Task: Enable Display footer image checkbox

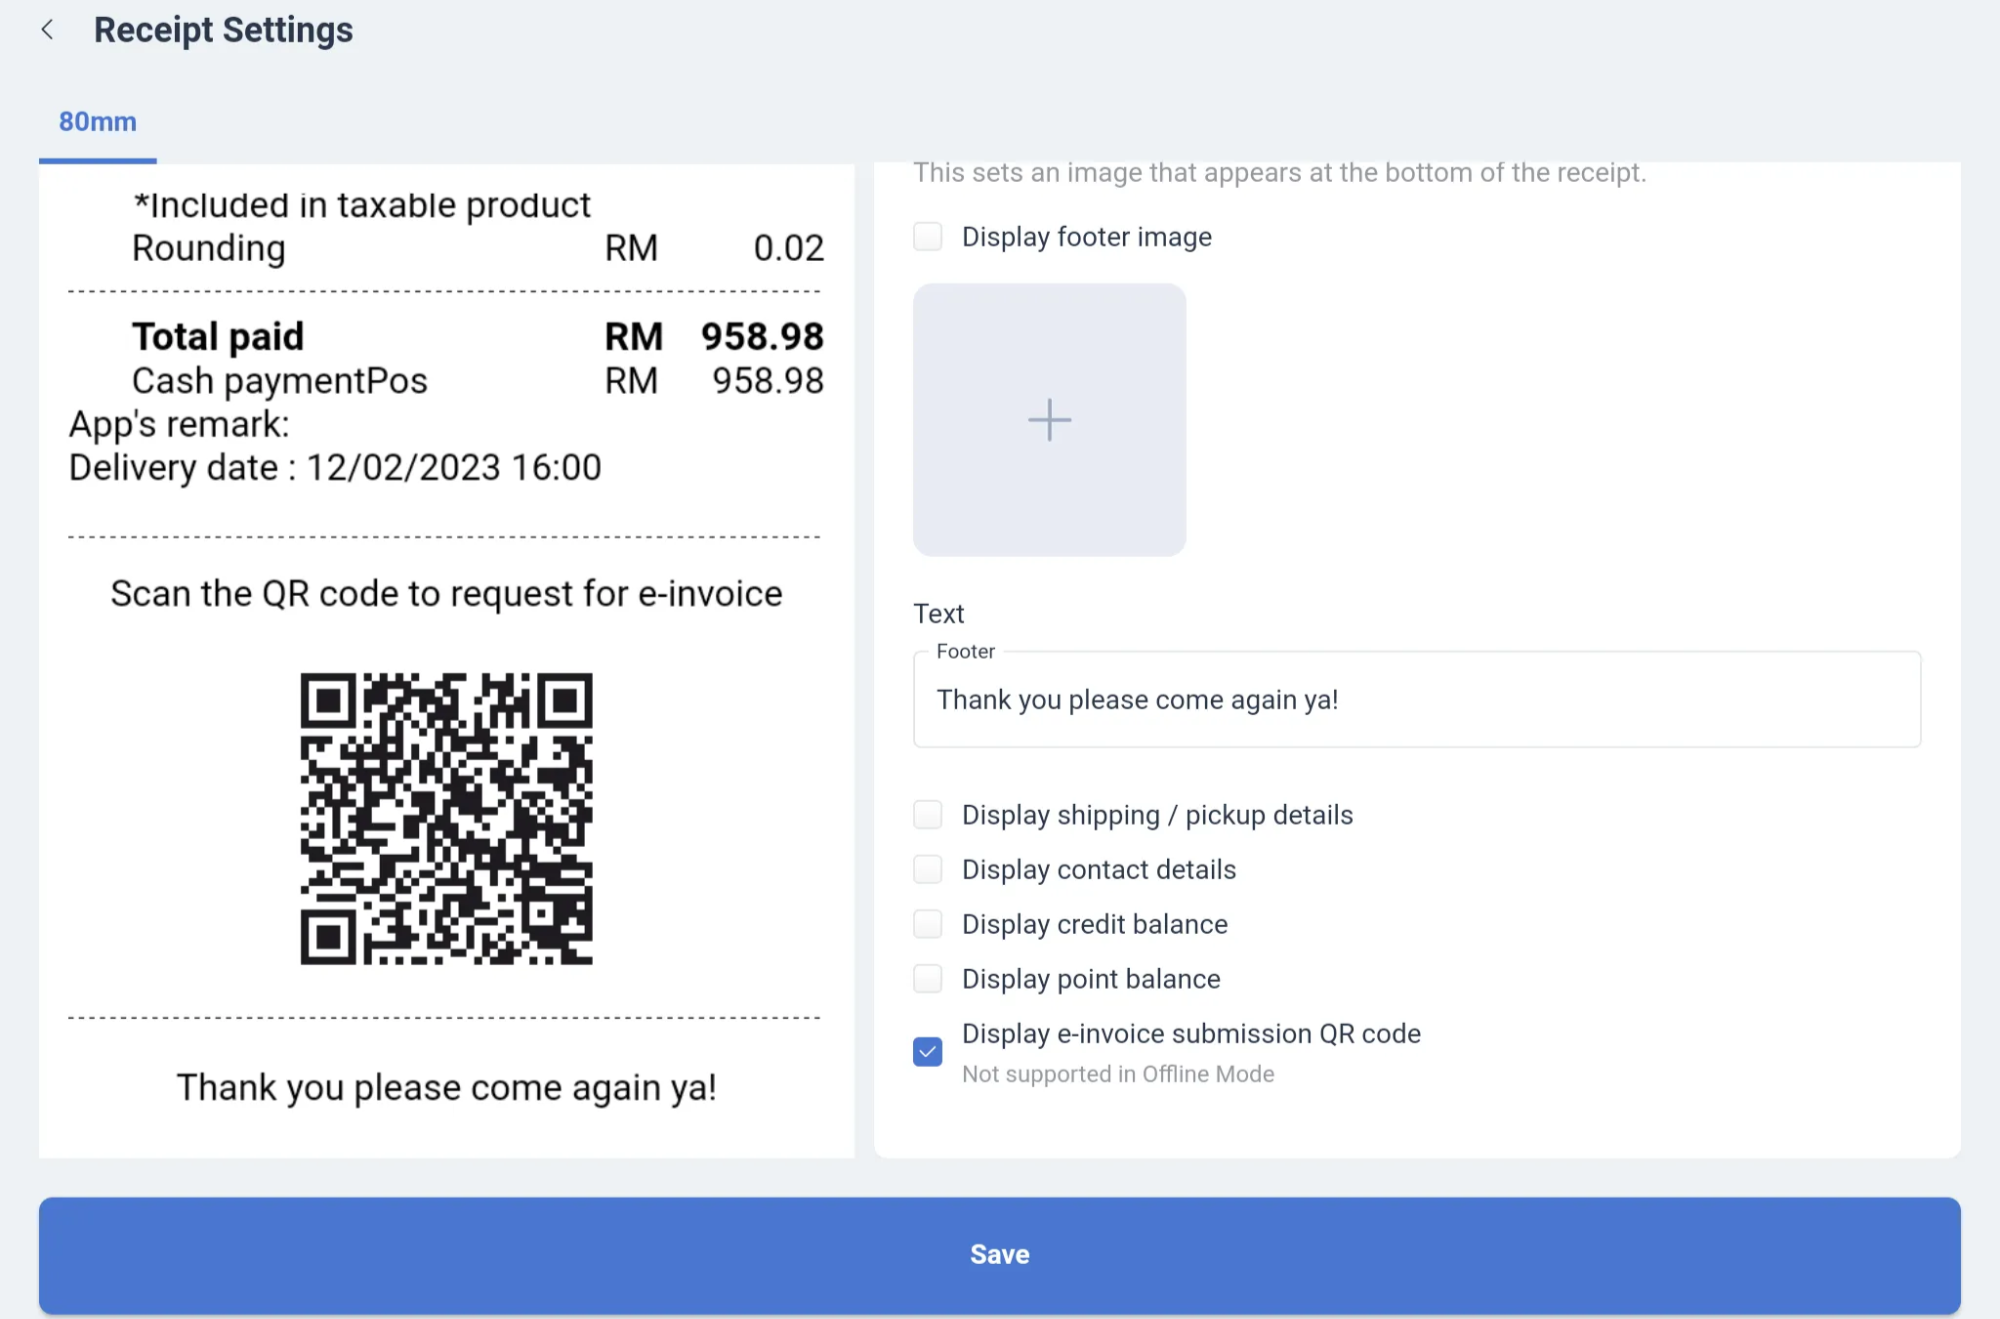Action: click(x=927, y=237)
